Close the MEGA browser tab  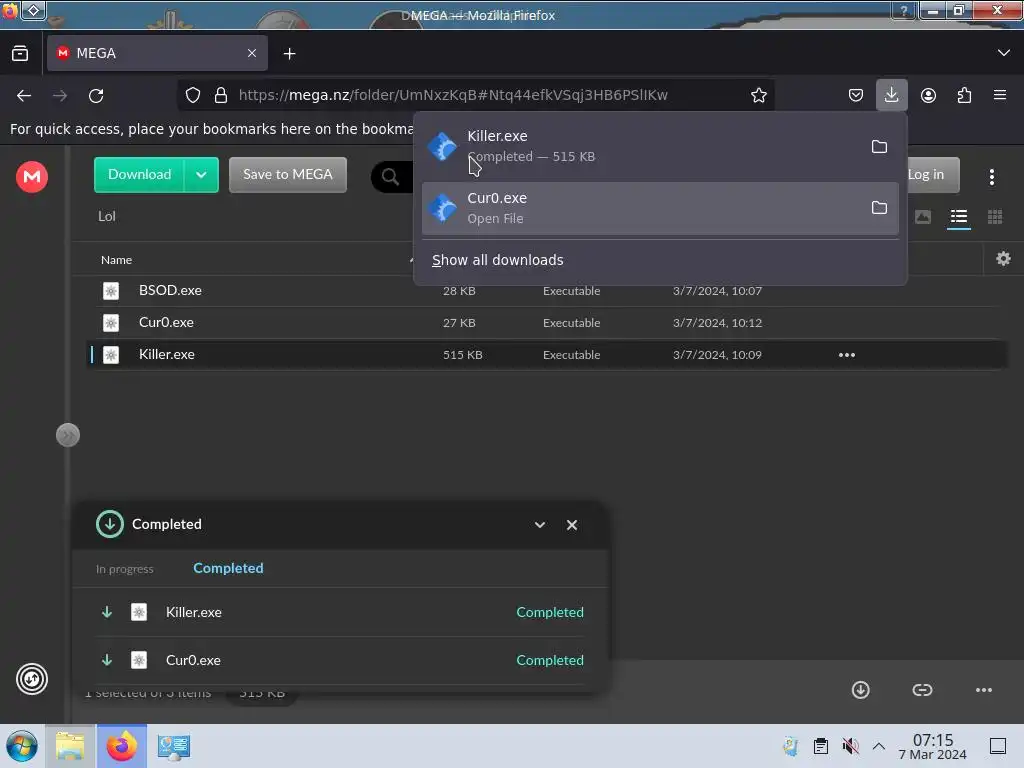(x=251, y=53)
